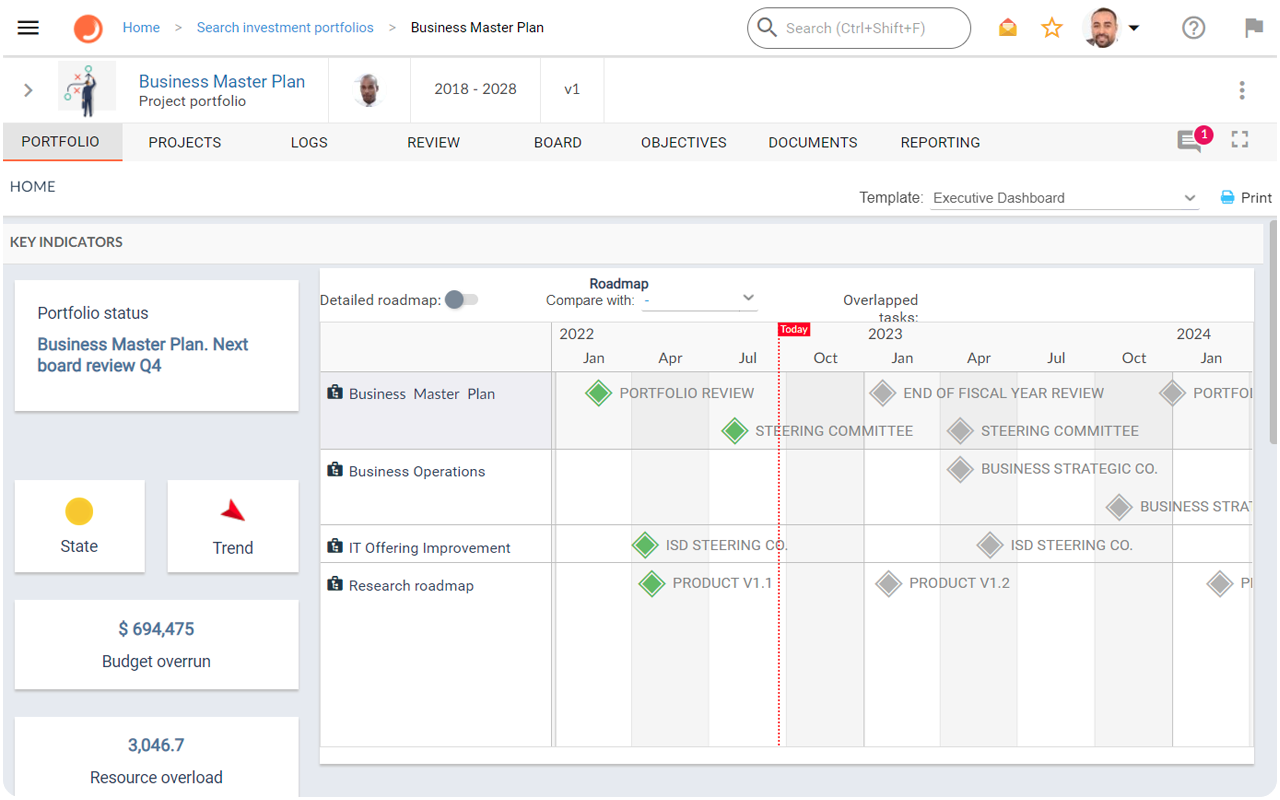Viewport: 1280px width, 800px height.
Task: Open comments using the chat bubble icon
Action: (1189, 141)
